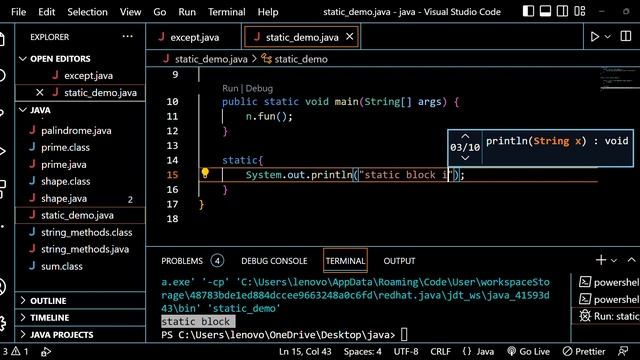Select the first powershell terminal
Screen dimensions: 640x360
click(609, 282)
